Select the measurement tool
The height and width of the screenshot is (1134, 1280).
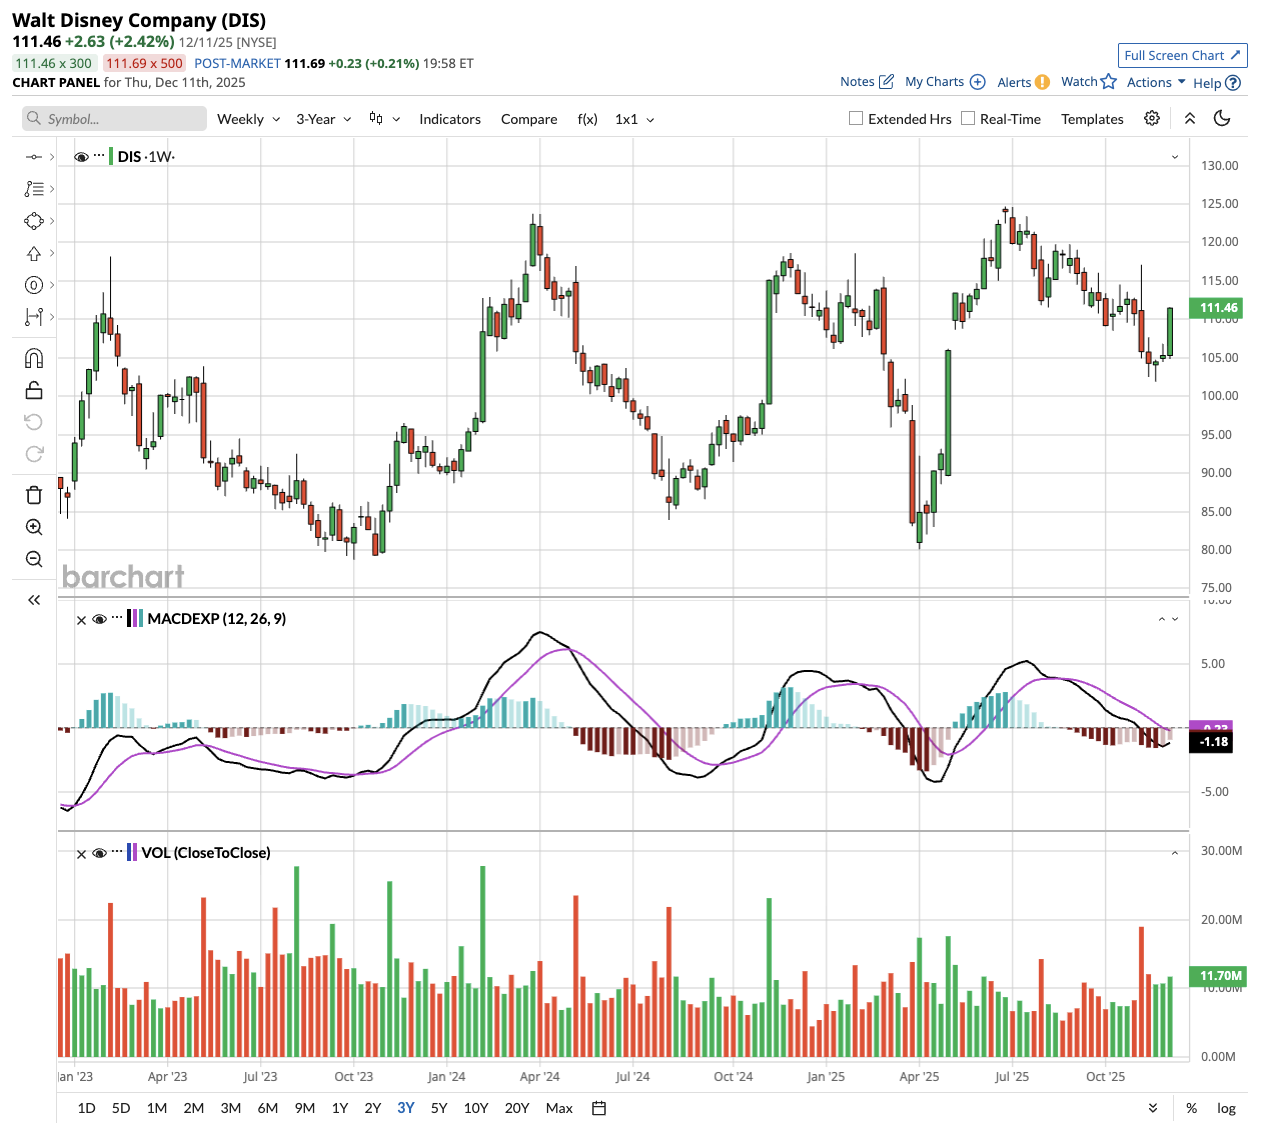pos(34,317)
